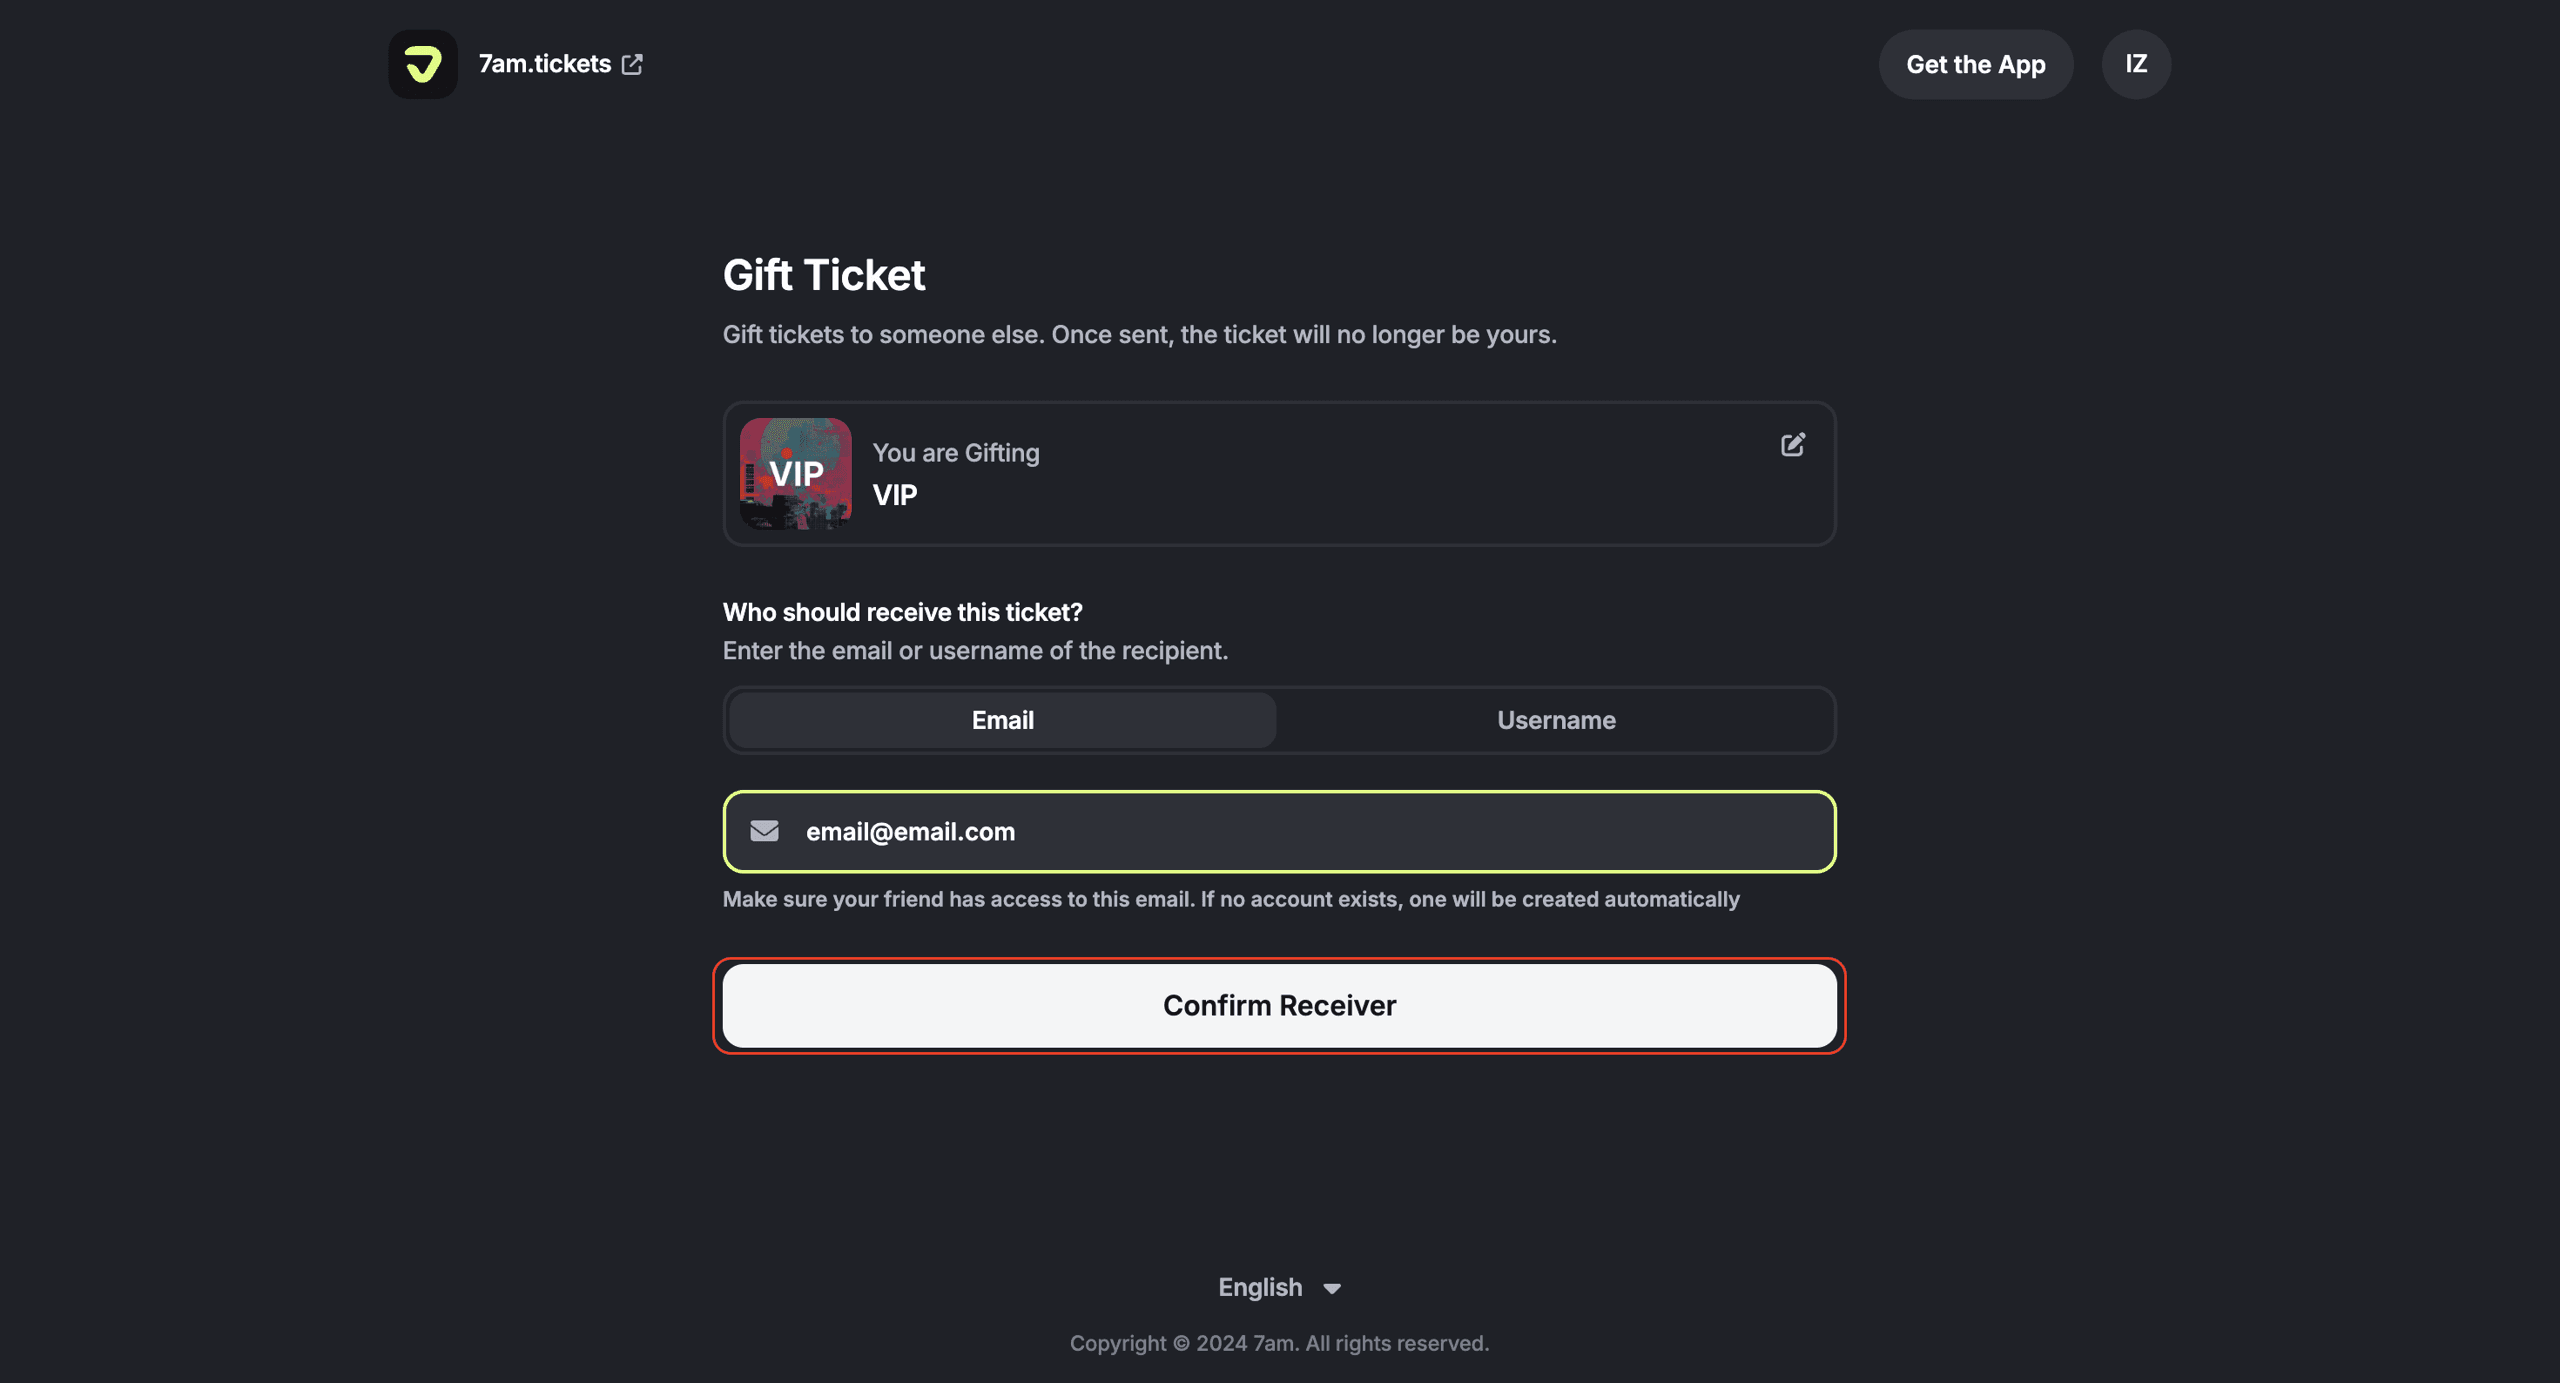Click the VIP ticket name text

894,495
